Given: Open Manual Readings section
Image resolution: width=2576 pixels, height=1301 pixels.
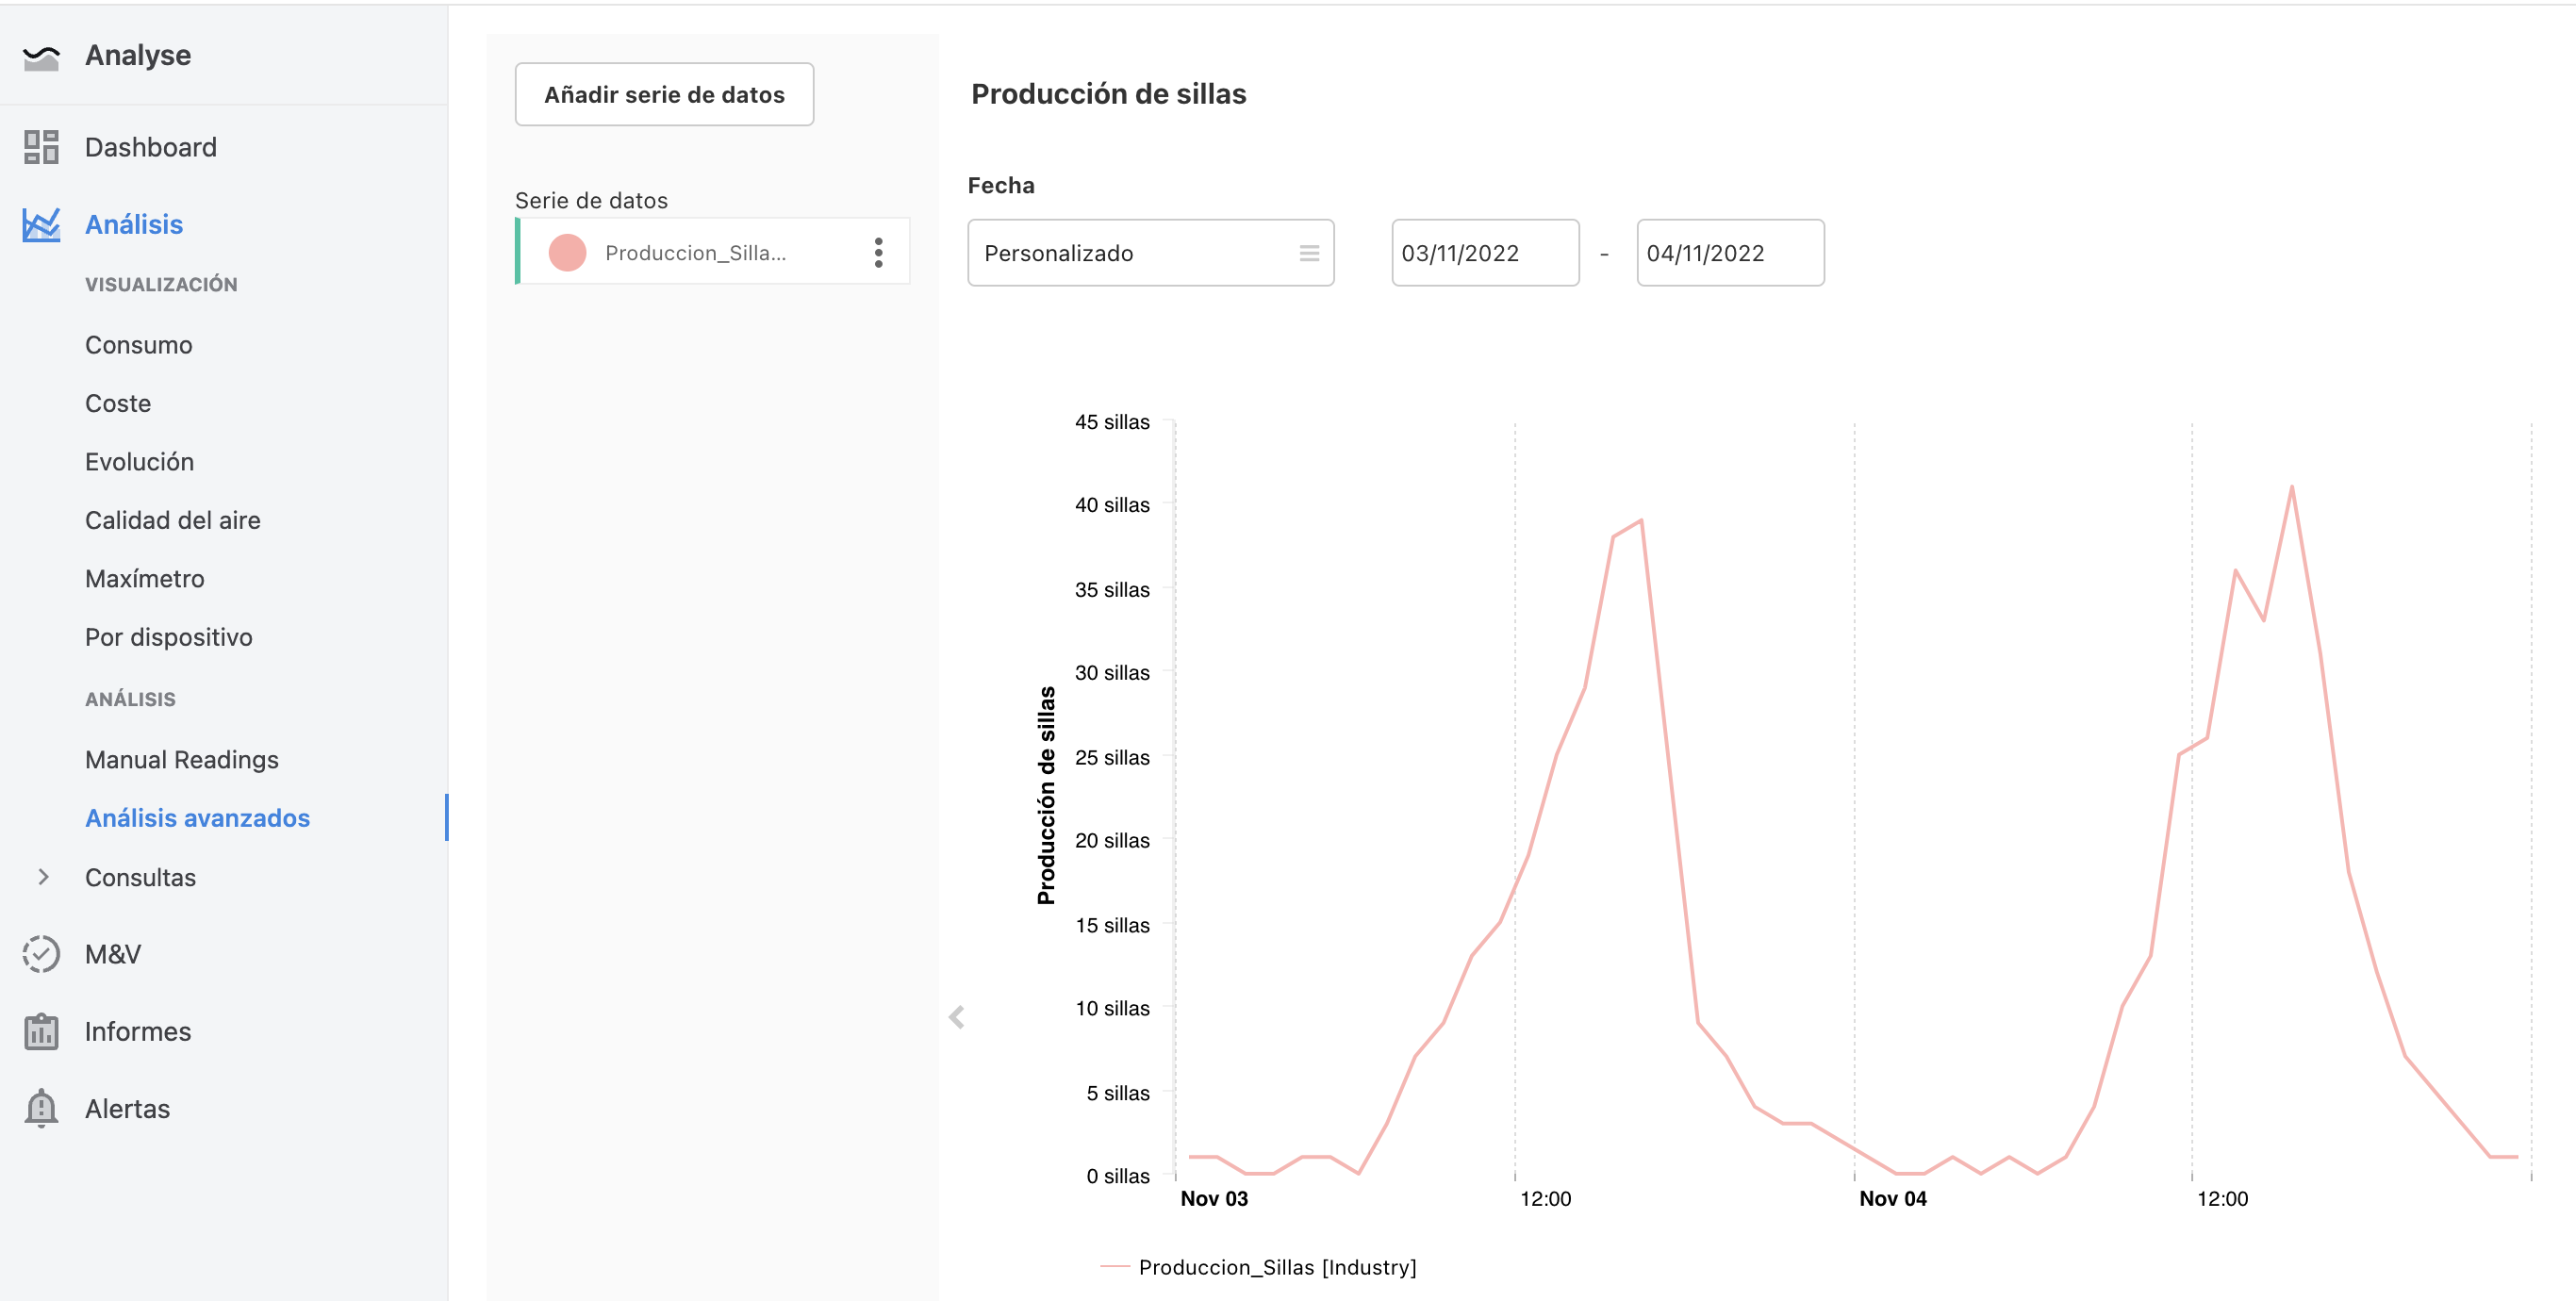Looking at the screenshot, I should click(x=182, y=760).
